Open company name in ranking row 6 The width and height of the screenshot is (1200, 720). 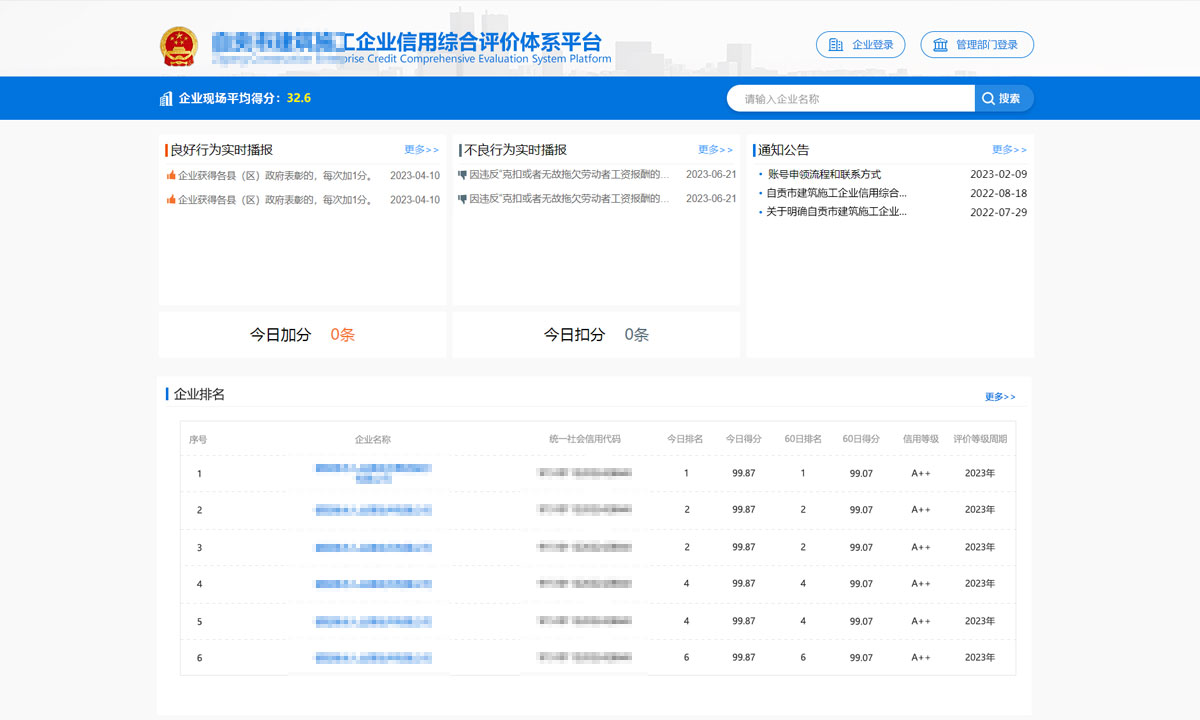pos(373,658)
